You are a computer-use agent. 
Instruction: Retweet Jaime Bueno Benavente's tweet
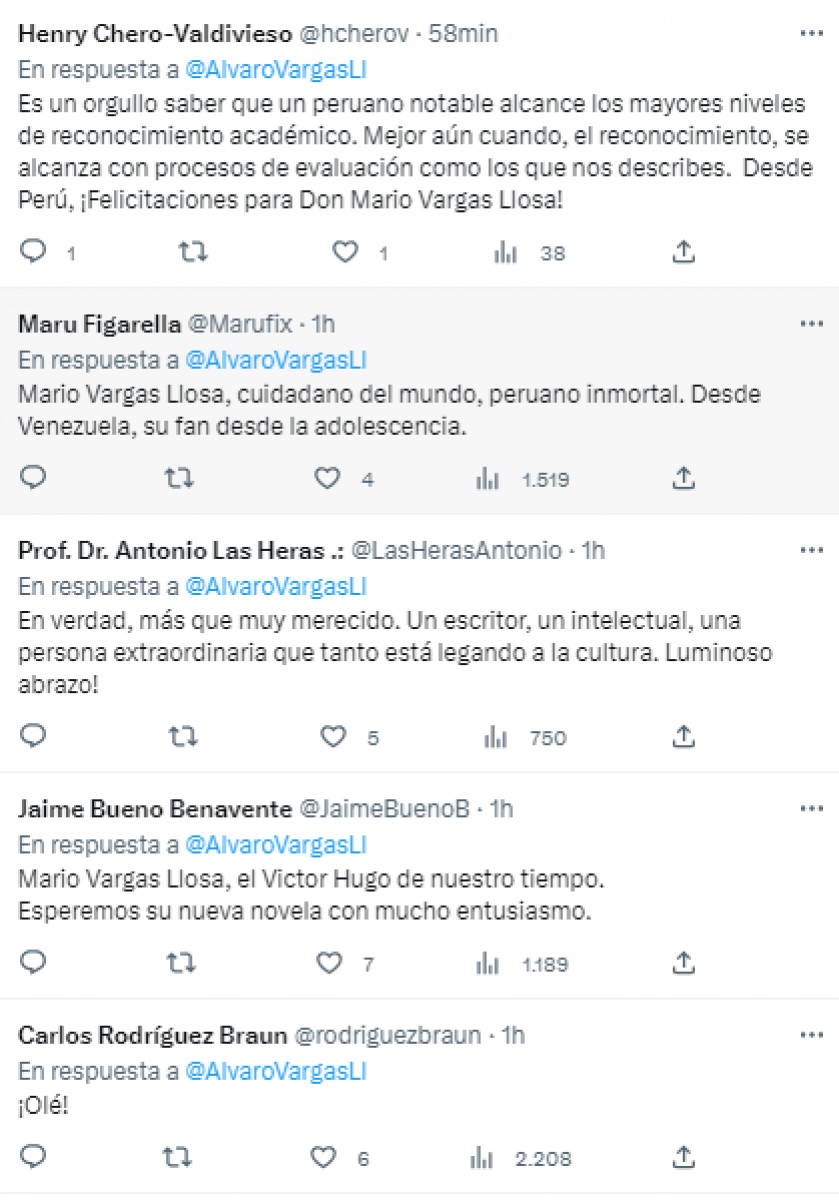click(x=180, y=964)
